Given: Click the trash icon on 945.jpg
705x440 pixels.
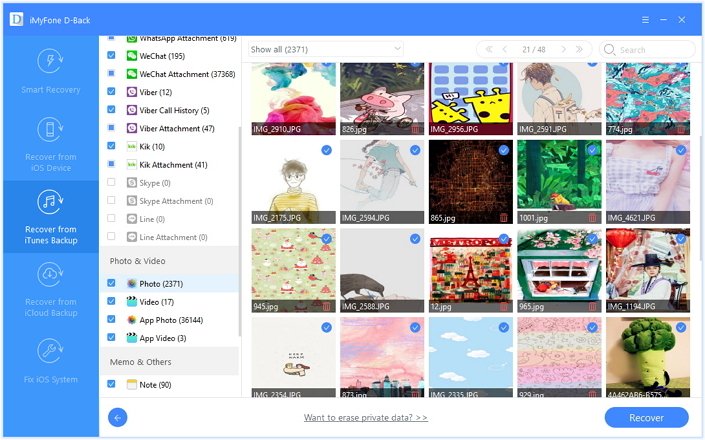Looking at the screenshot, I should pos(326,307).
